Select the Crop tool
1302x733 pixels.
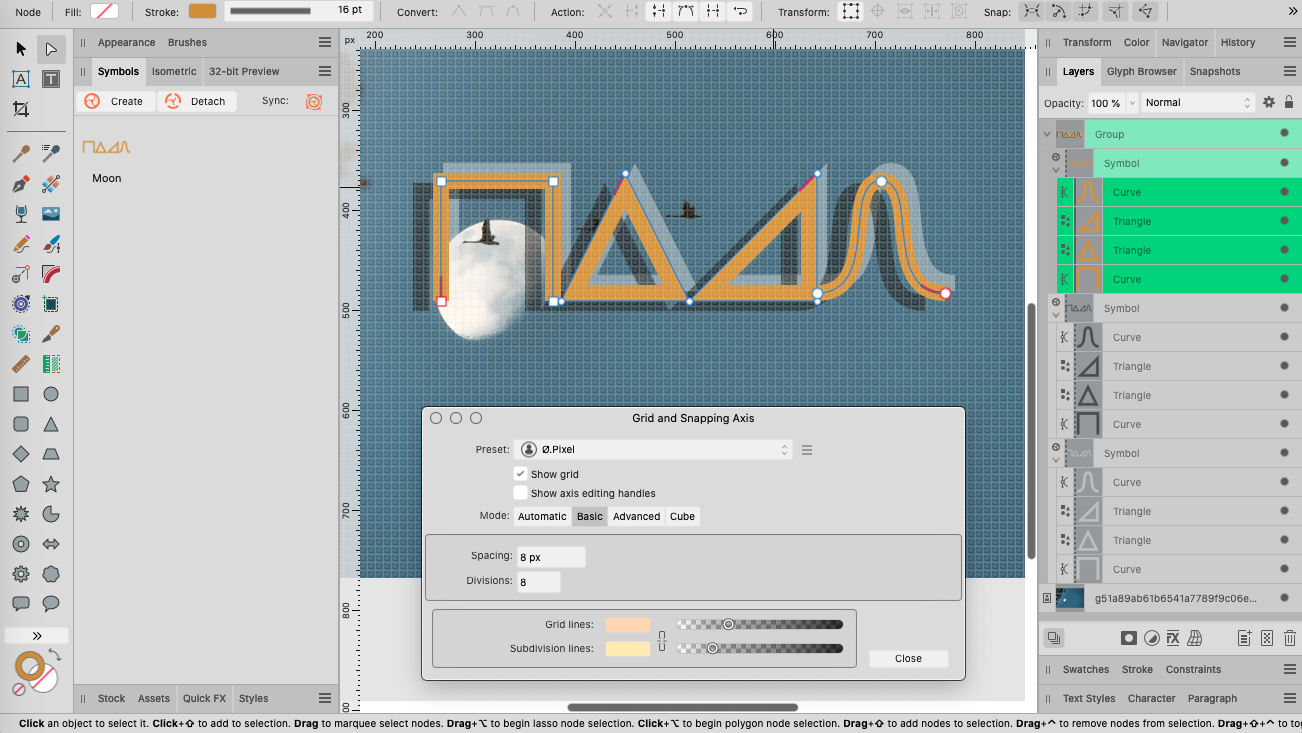tap(21, 109)
